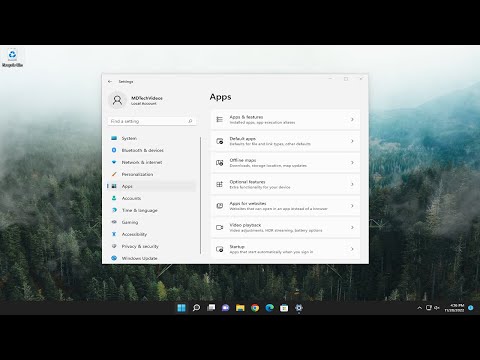Open the network and volume tray icons

[433, 308]
